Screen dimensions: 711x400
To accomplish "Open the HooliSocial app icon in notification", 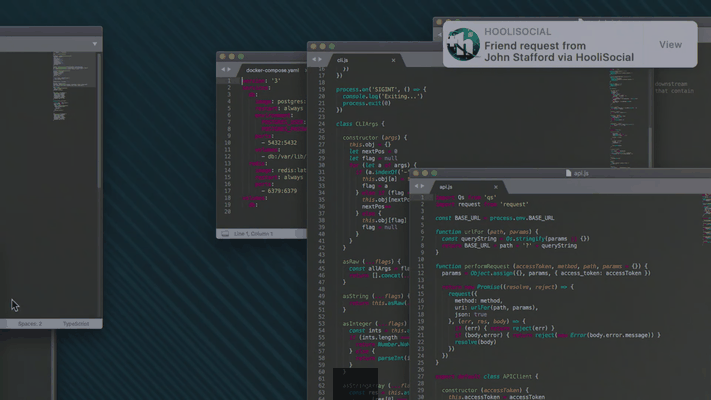I will (x=463, y=44).
